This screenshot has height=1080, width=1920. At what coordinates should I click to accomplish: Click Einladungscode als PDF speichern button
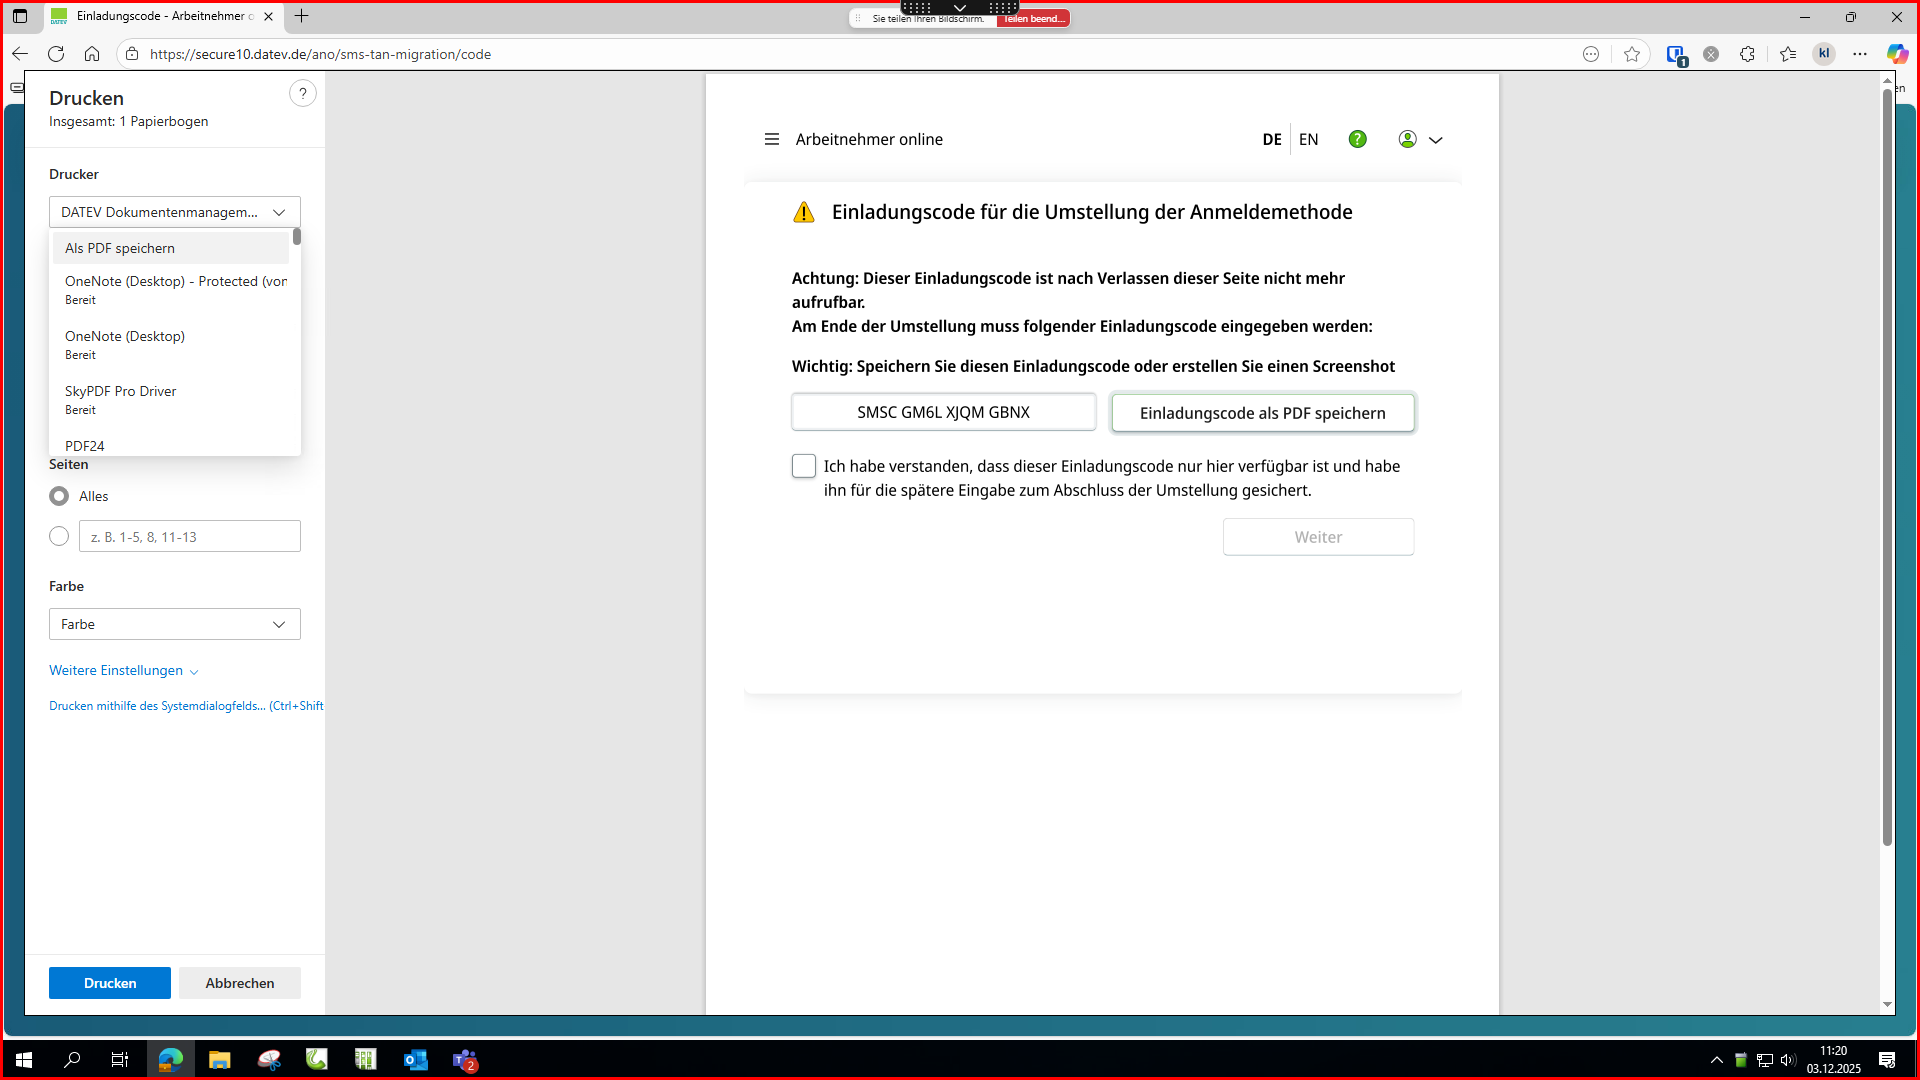tap(1262, 413)
